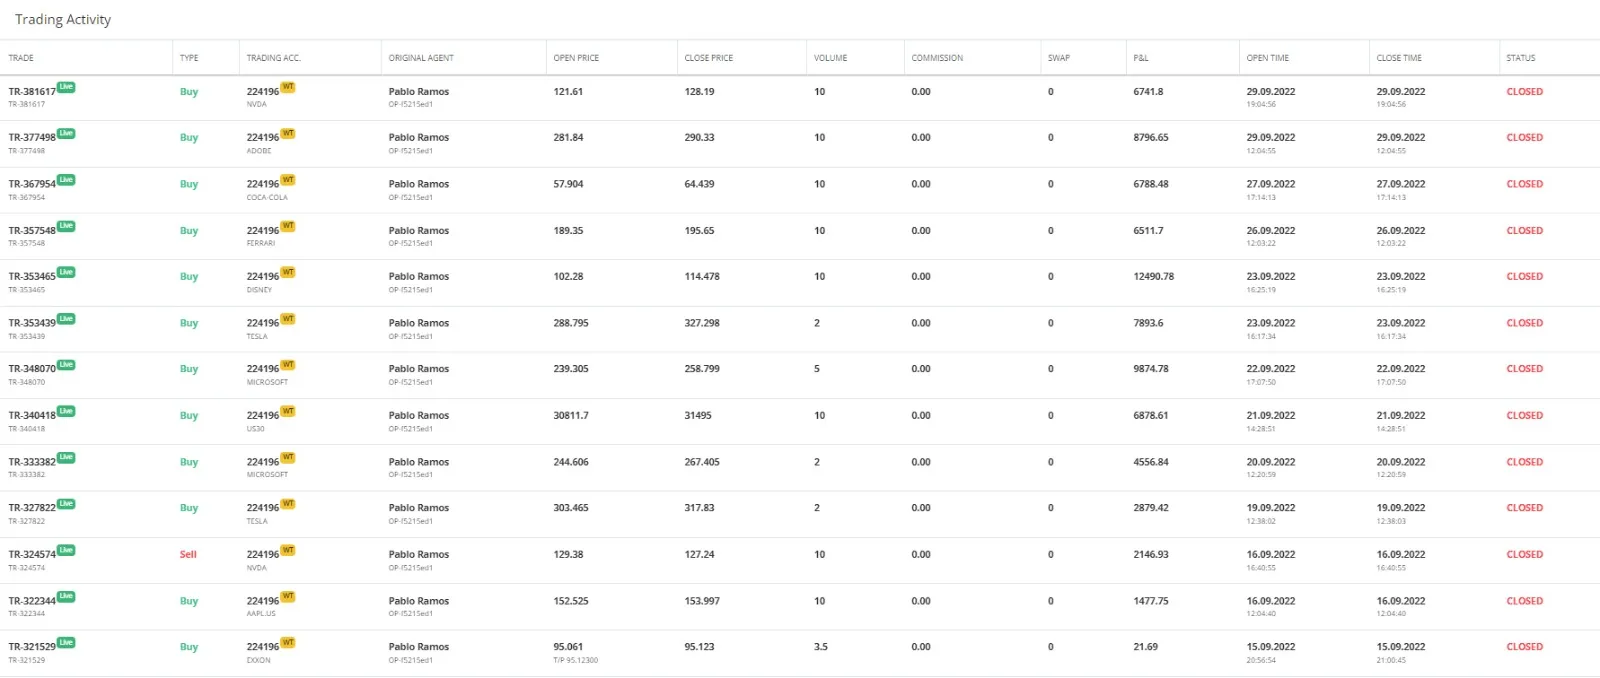Open trade TR-340418 details

32,416
